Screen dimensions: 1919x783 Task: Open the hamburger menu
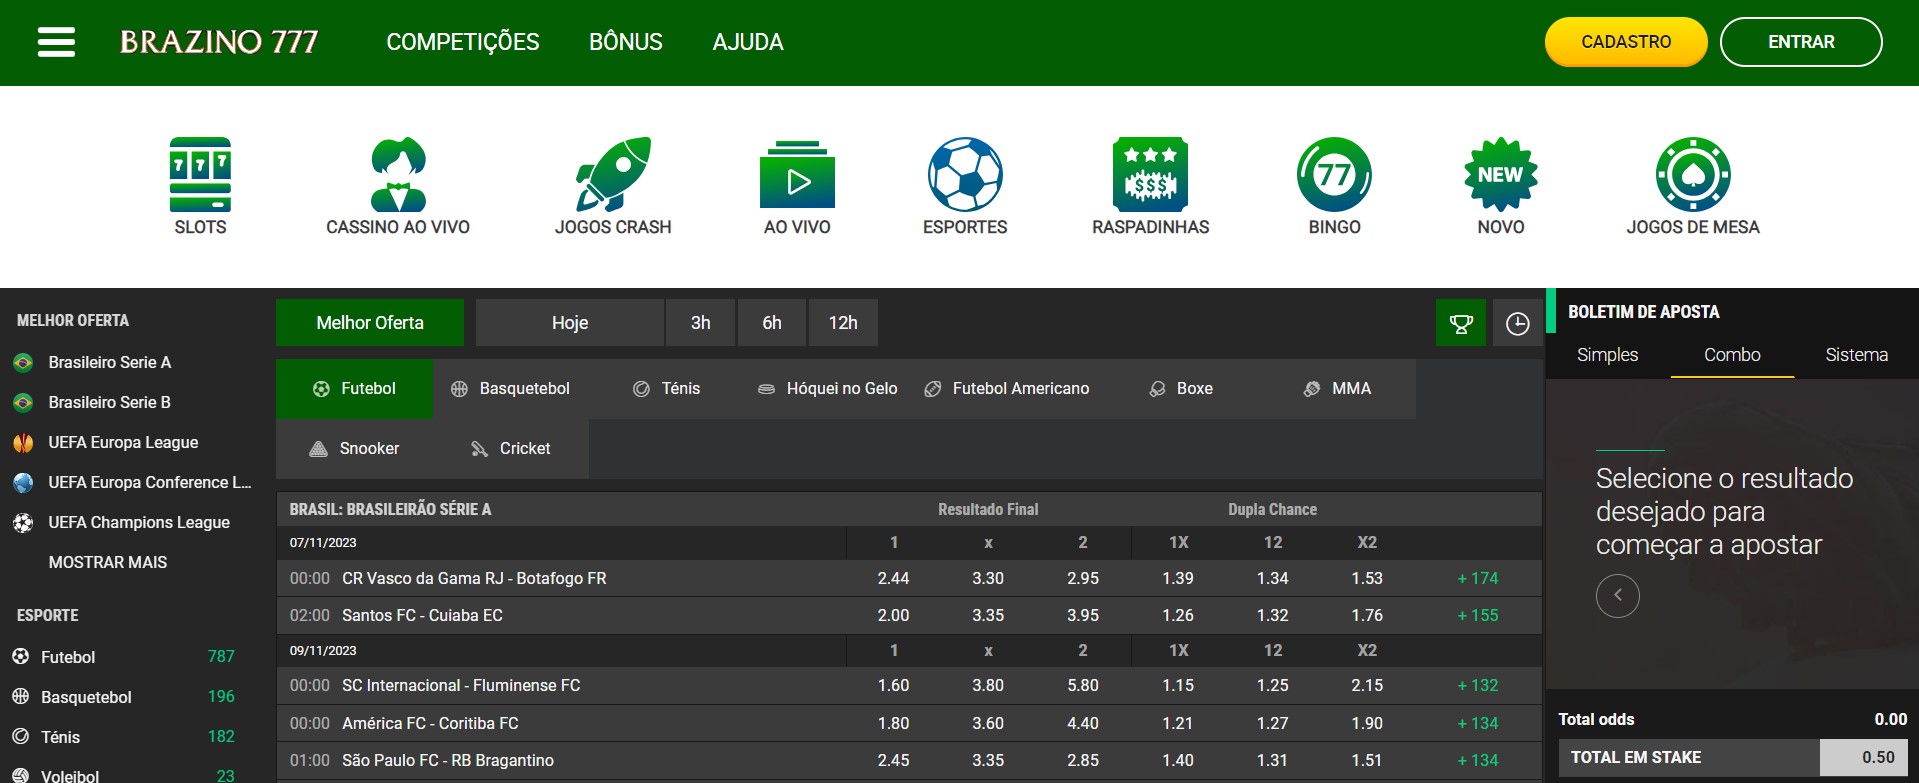pyautogui.click(x=56, y=42)
